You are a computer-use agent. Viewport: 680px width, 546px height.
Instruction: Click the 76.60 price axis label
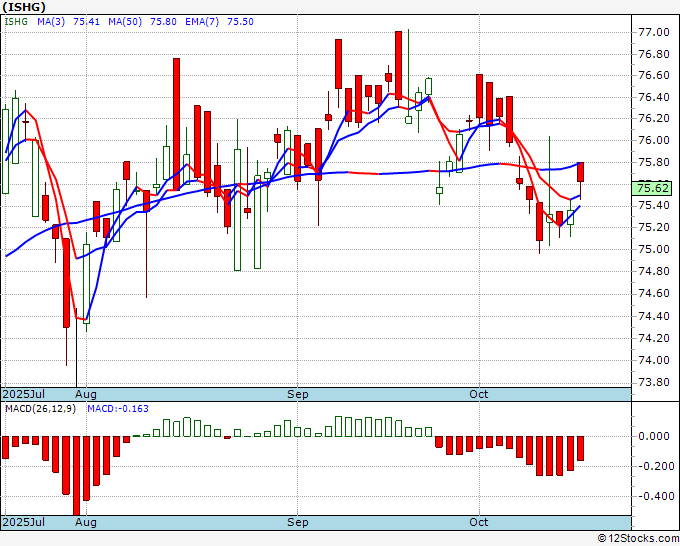click(654, 75)
